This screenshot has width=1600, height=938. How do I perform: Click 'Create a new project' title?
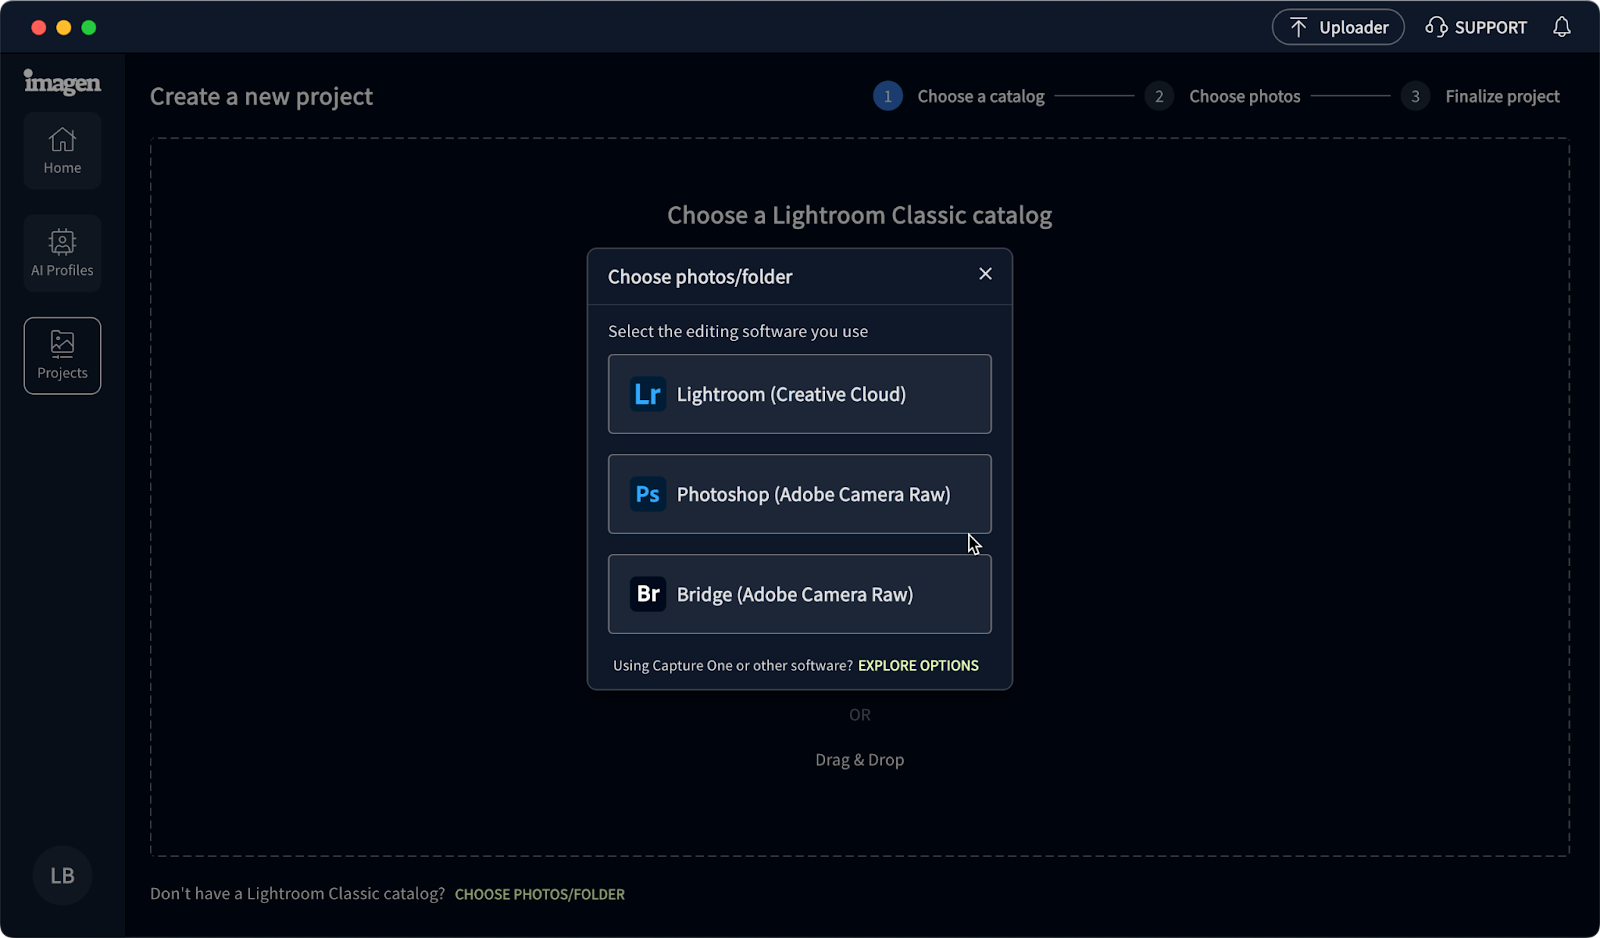(261, 96)
